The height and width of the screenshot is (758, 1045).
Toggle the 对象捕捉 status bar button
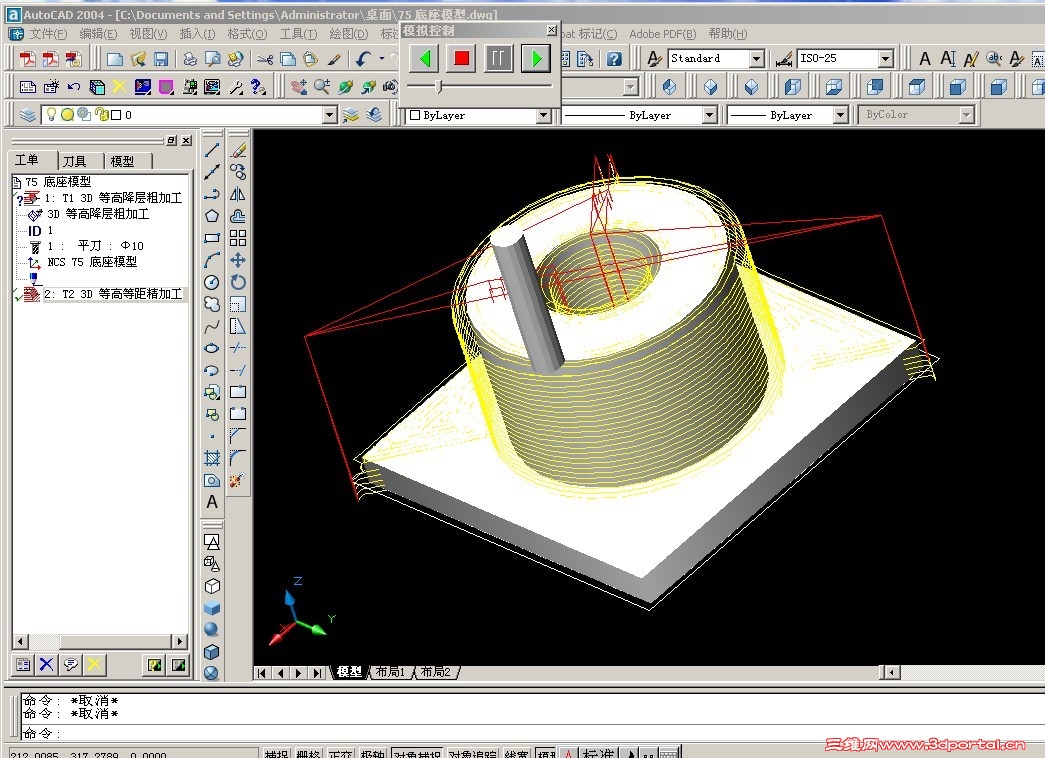[417, 754]
